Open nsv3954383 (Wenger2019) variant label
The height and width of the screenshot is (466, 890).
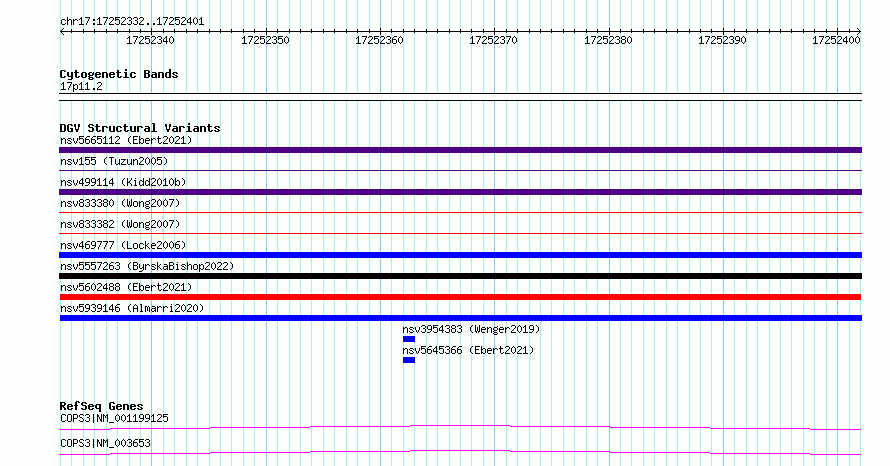(x=471, y=329)
